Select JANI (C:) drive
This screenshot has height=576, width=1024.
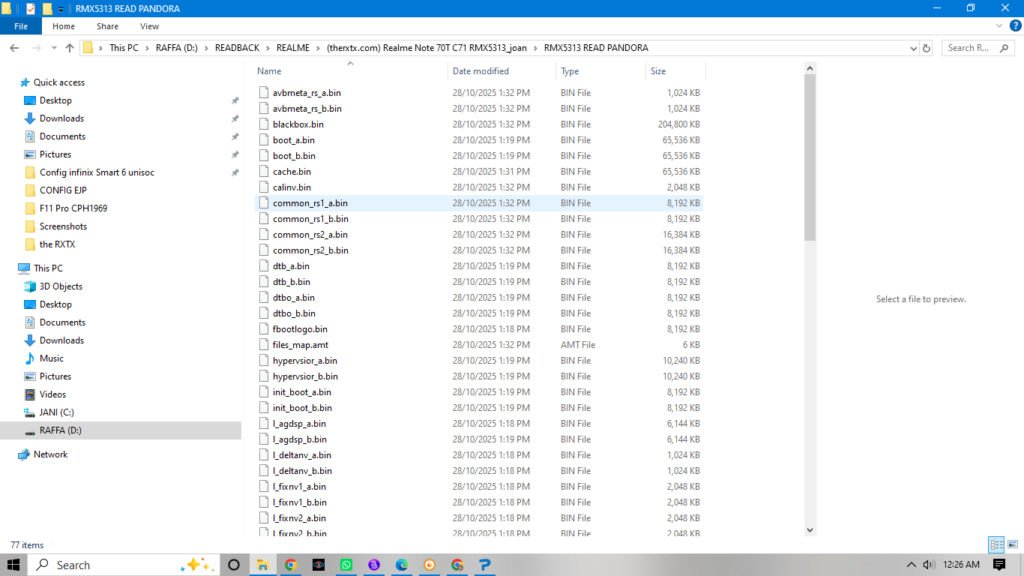pos(56,412)
